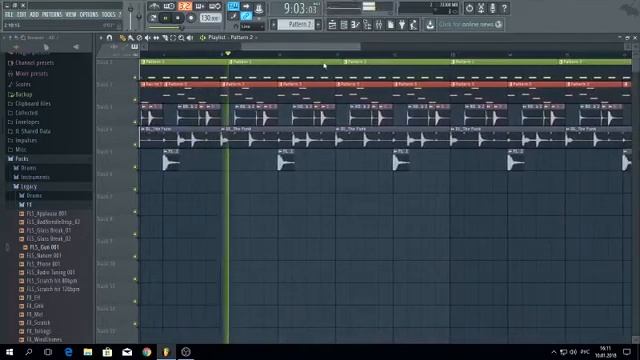Open the plugin picker plug icon
The image size is (640, 360).
tap(402, 25)
